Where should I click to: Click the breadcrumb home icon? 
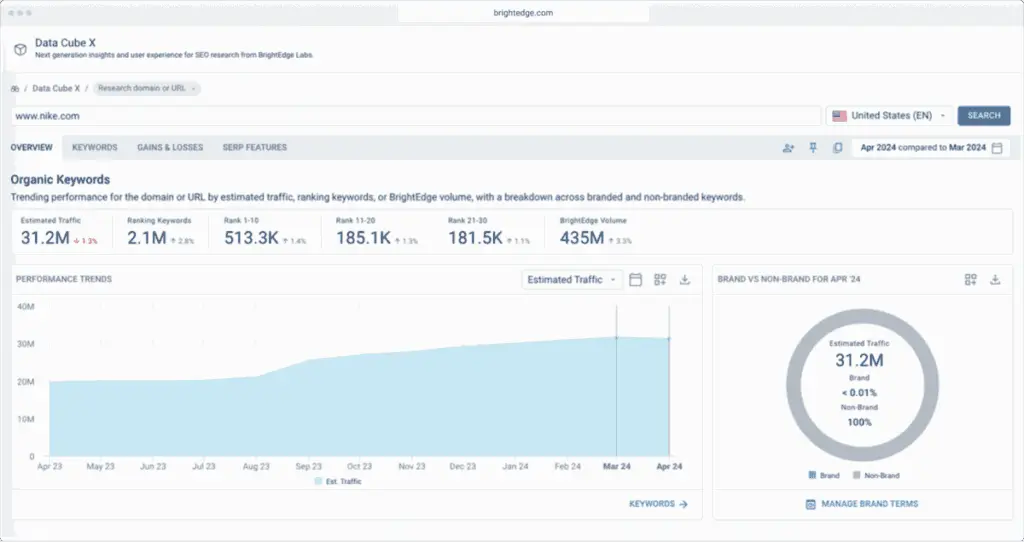(15, 89)
